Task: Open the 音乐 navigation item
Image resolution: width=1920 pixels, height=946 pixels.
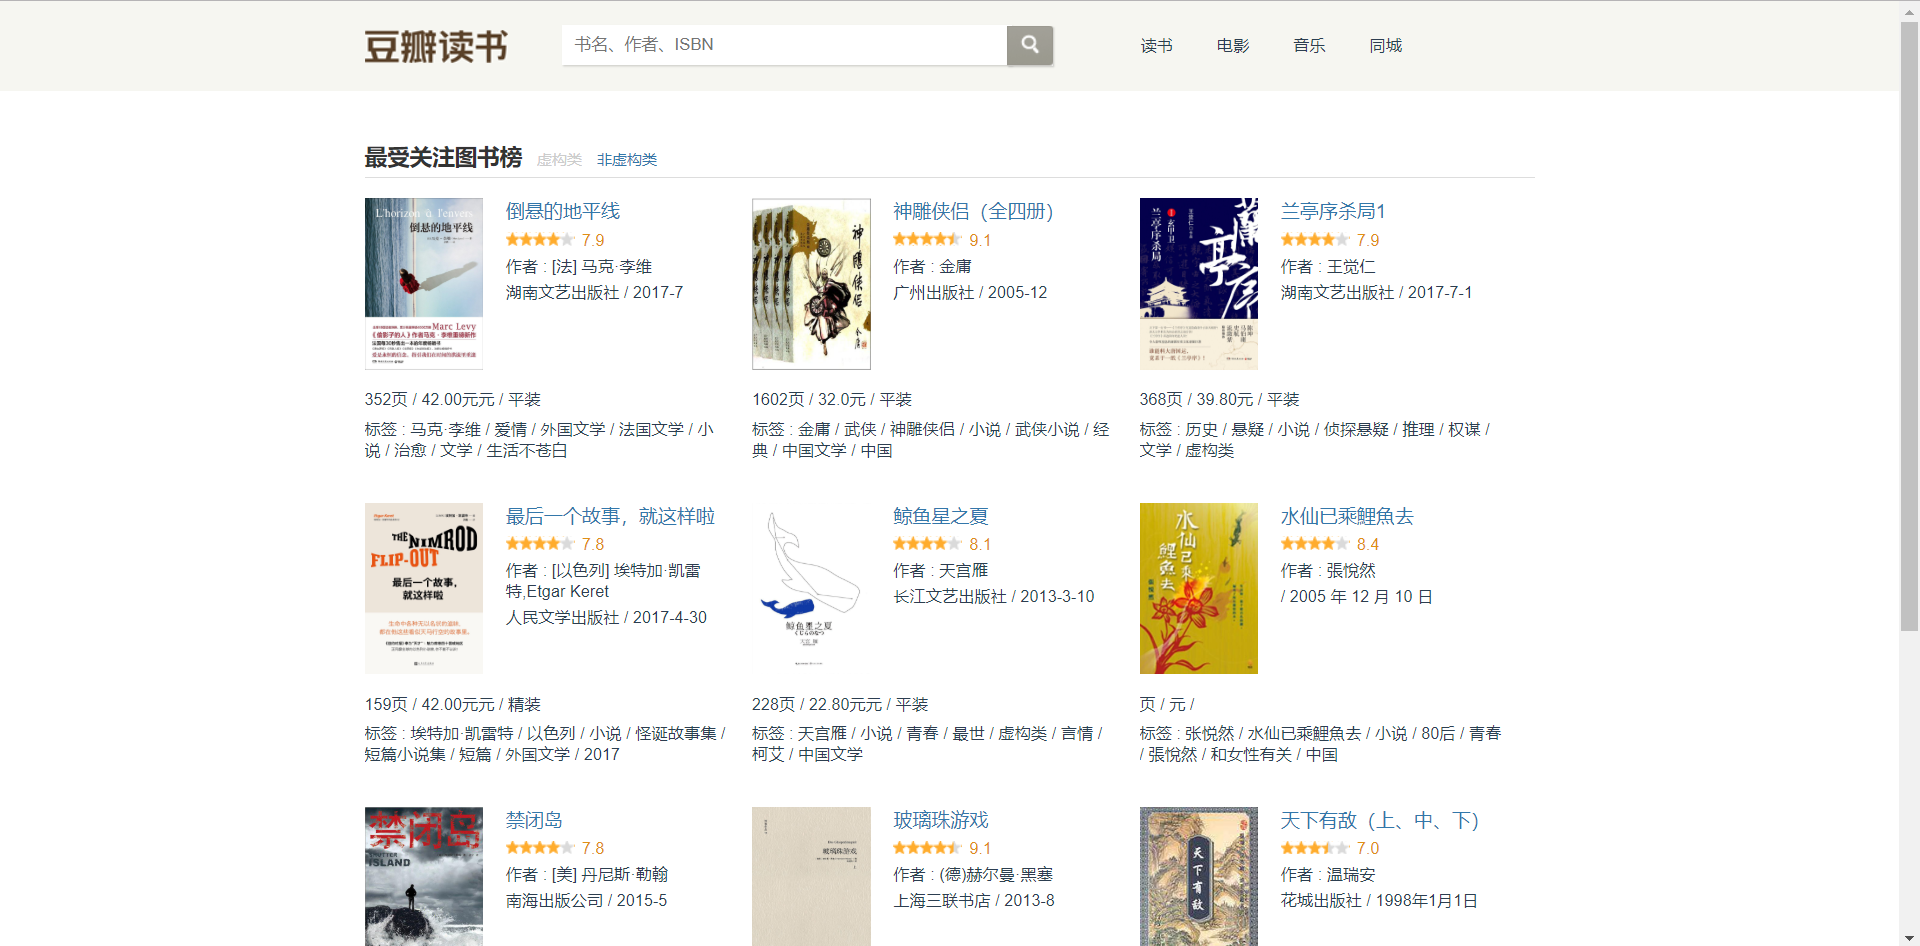Action: click(x=1309, y=45)
